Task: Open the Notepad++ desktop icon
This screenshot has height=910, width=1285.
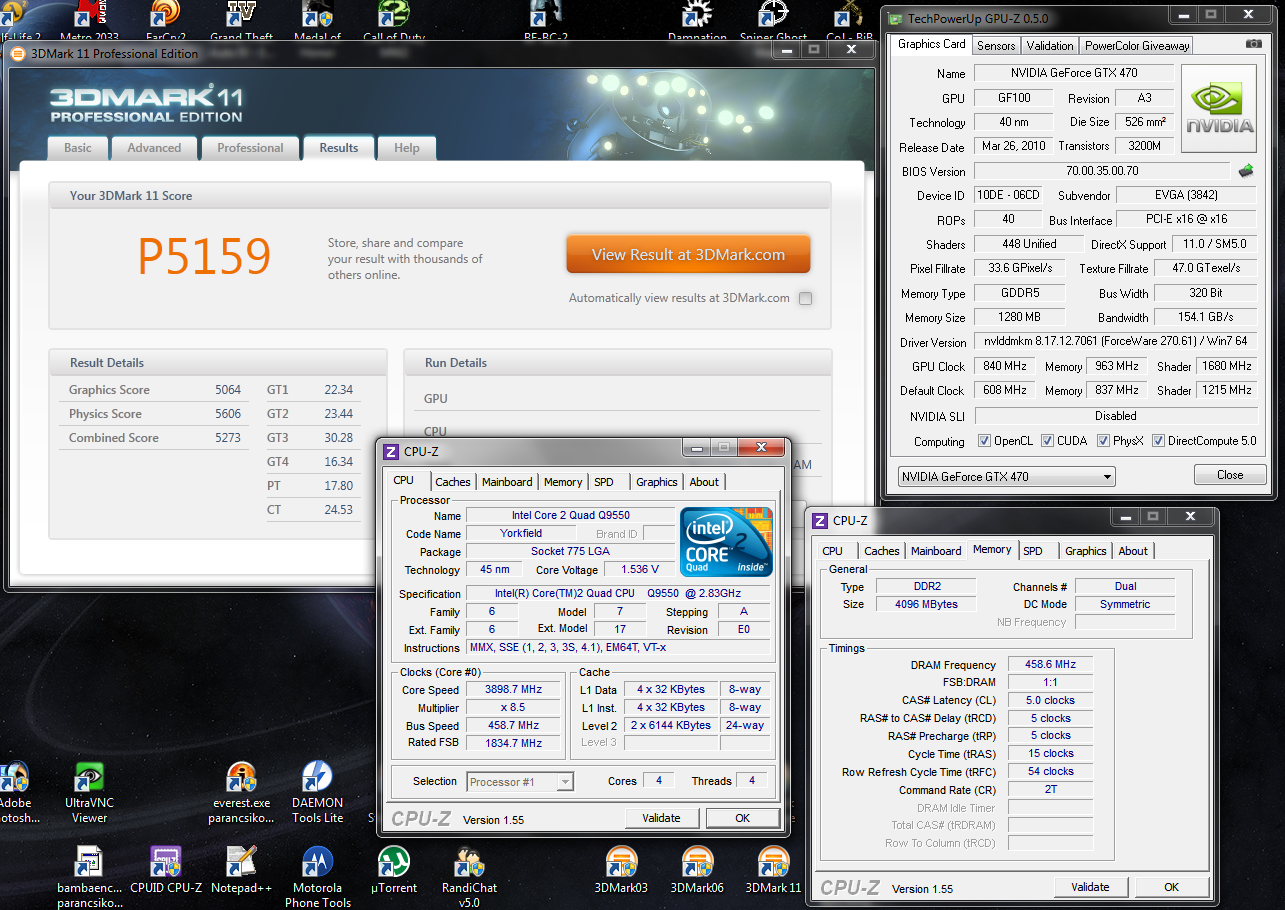Action: (x=241, y=863)
